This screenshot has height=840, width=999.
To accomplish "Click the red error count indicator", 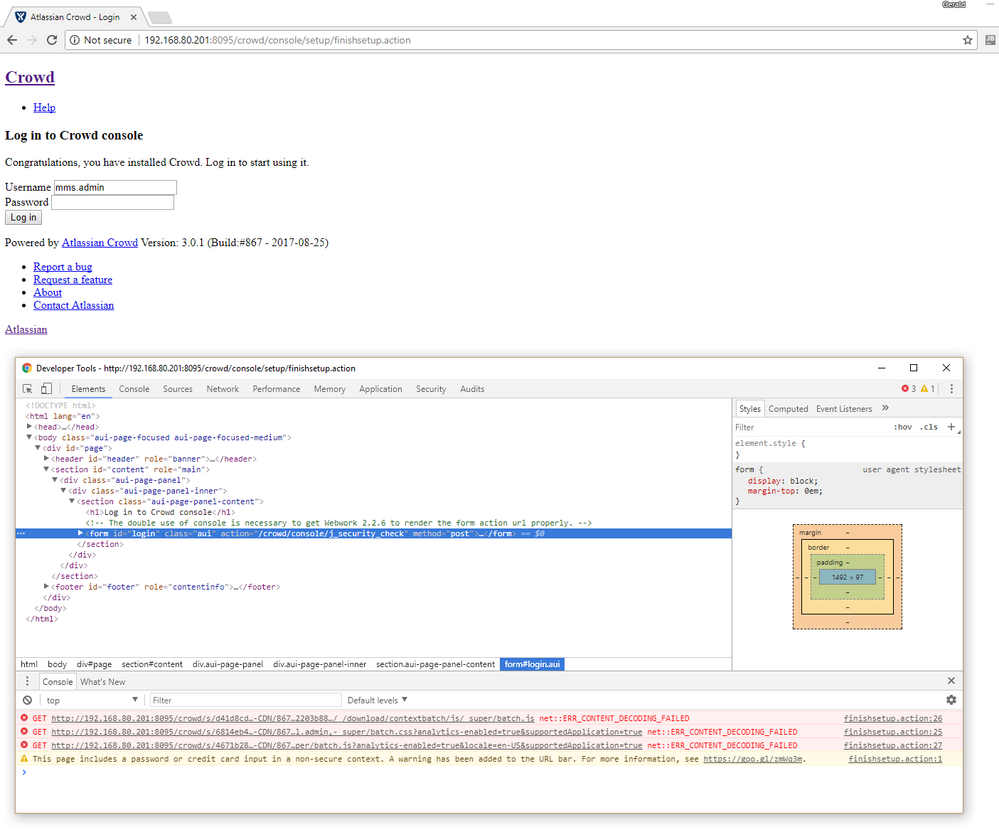I will coord(909,389).
